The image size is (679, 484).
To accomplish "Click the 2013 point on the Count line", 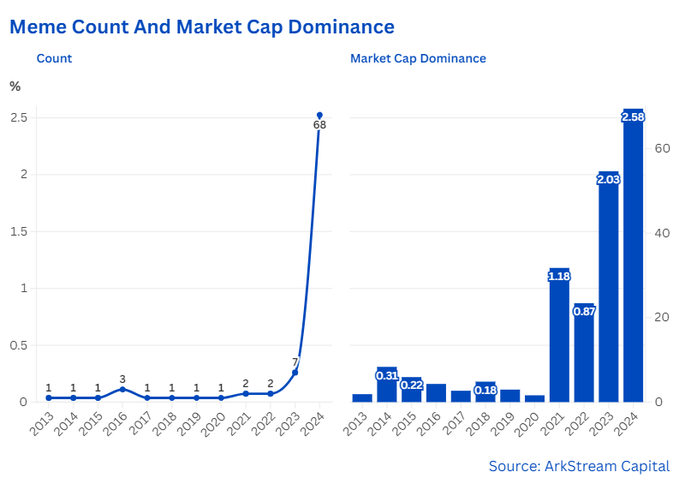I will tap(48, 398).
